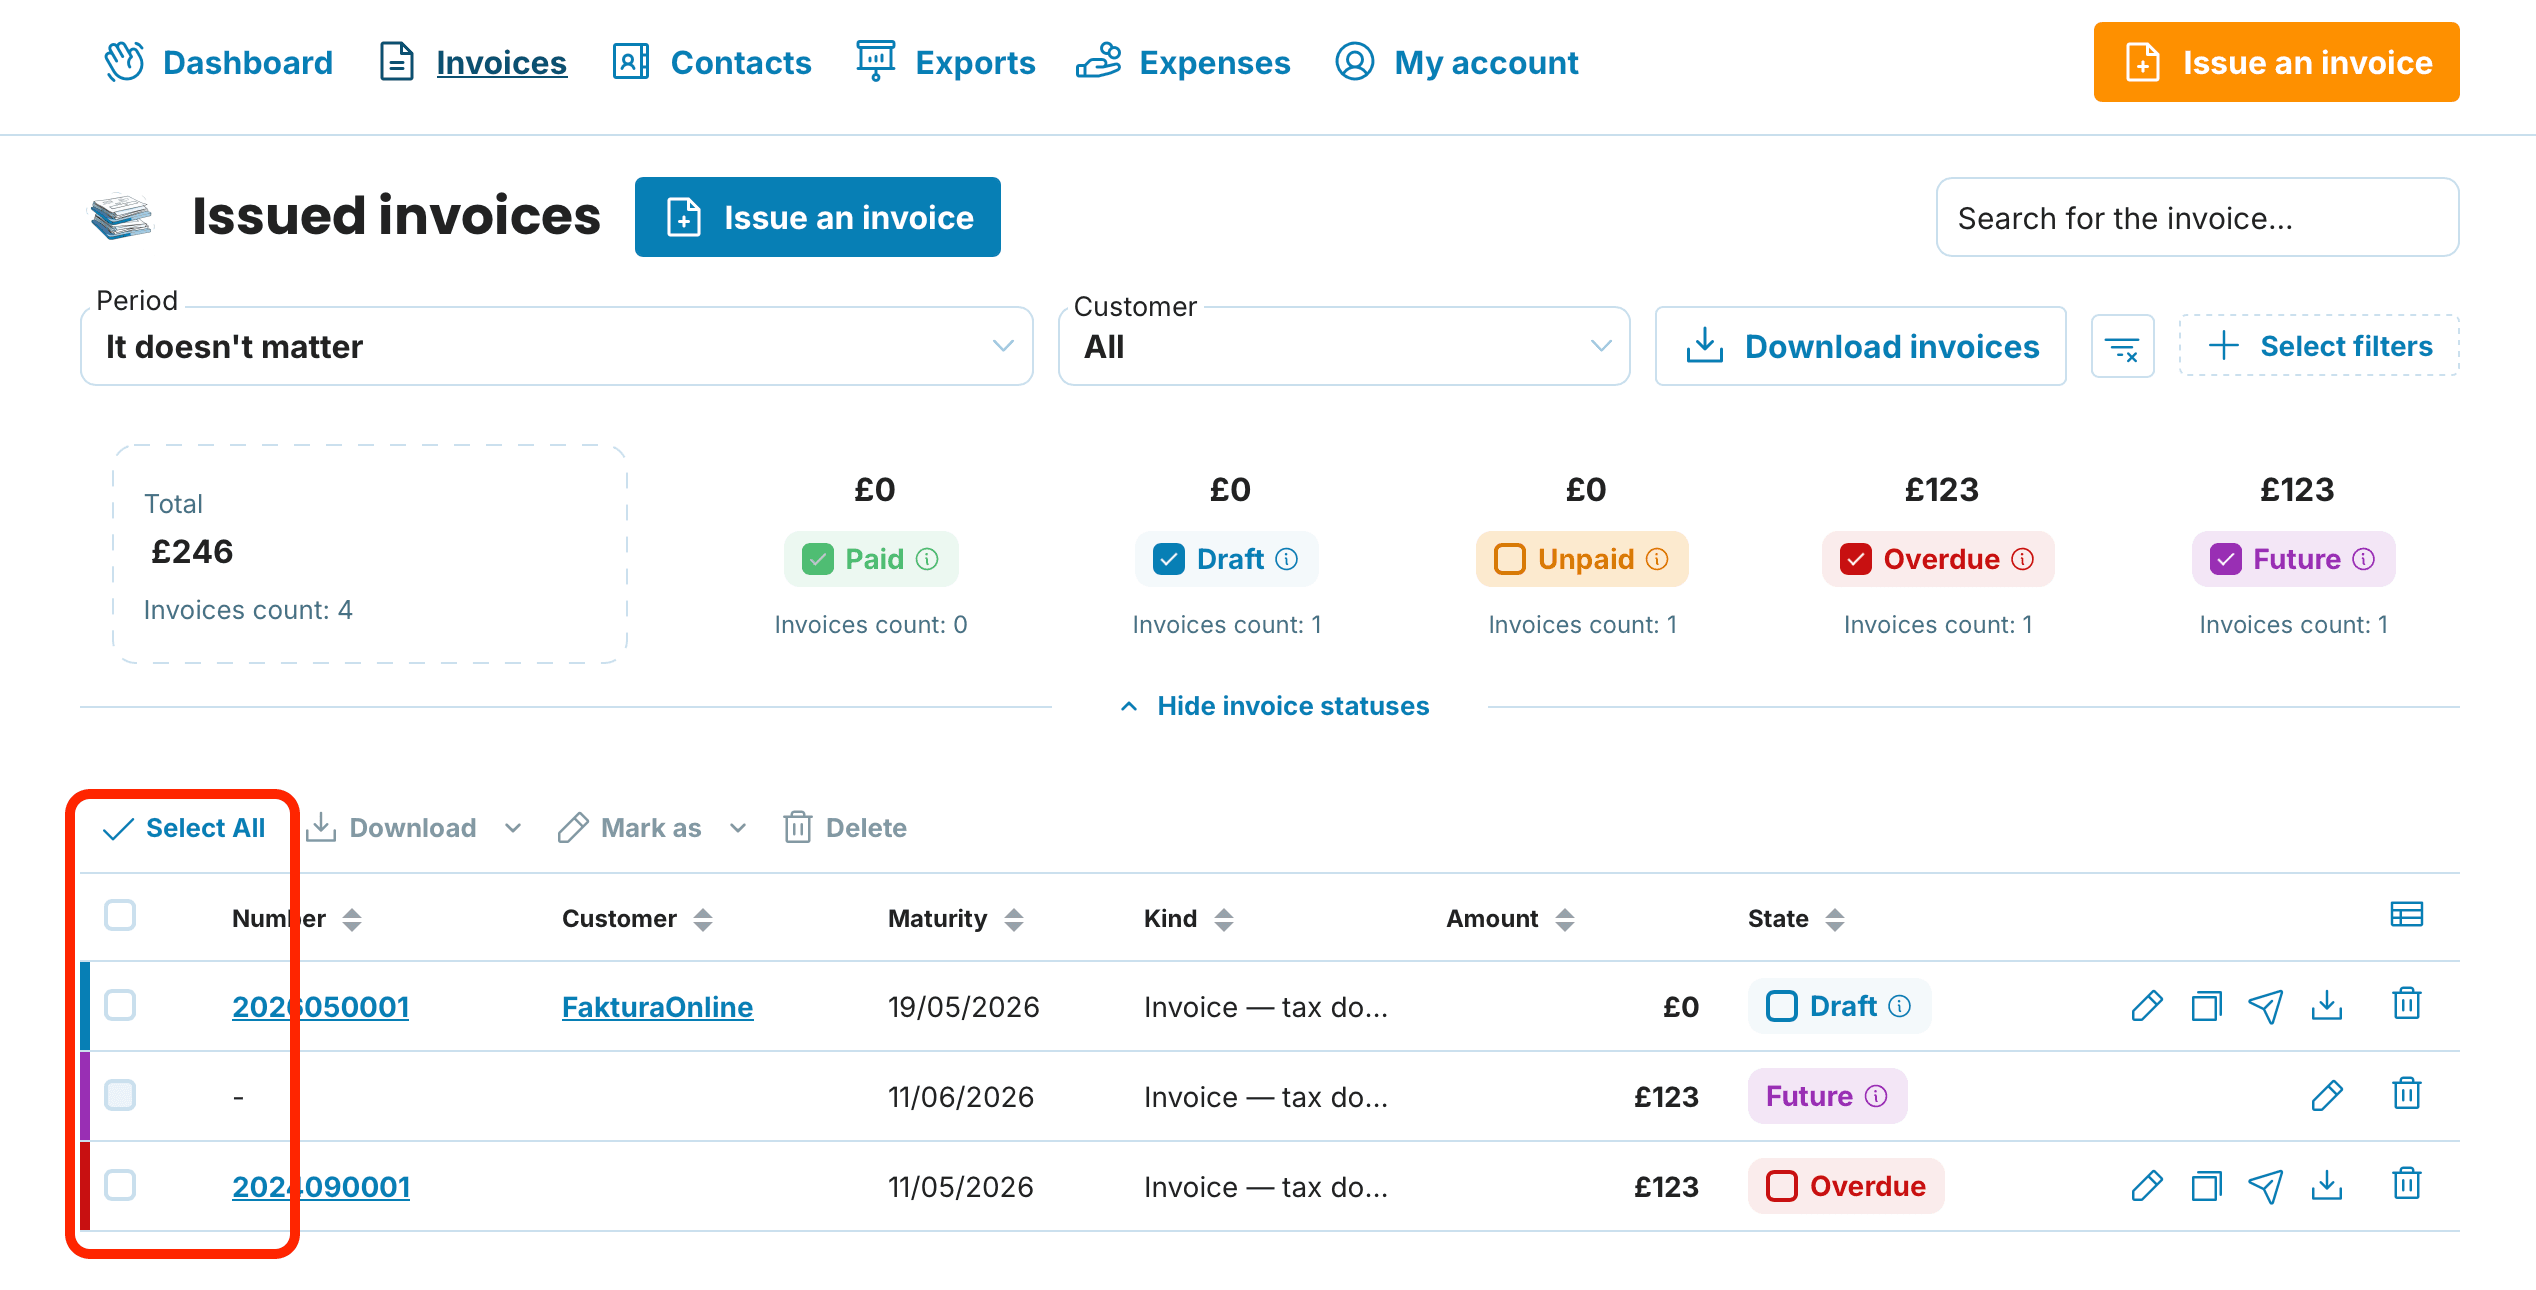Go to Dashboard in top navigation
The height and width of the screenshot is (1290, 2536).
219,62
